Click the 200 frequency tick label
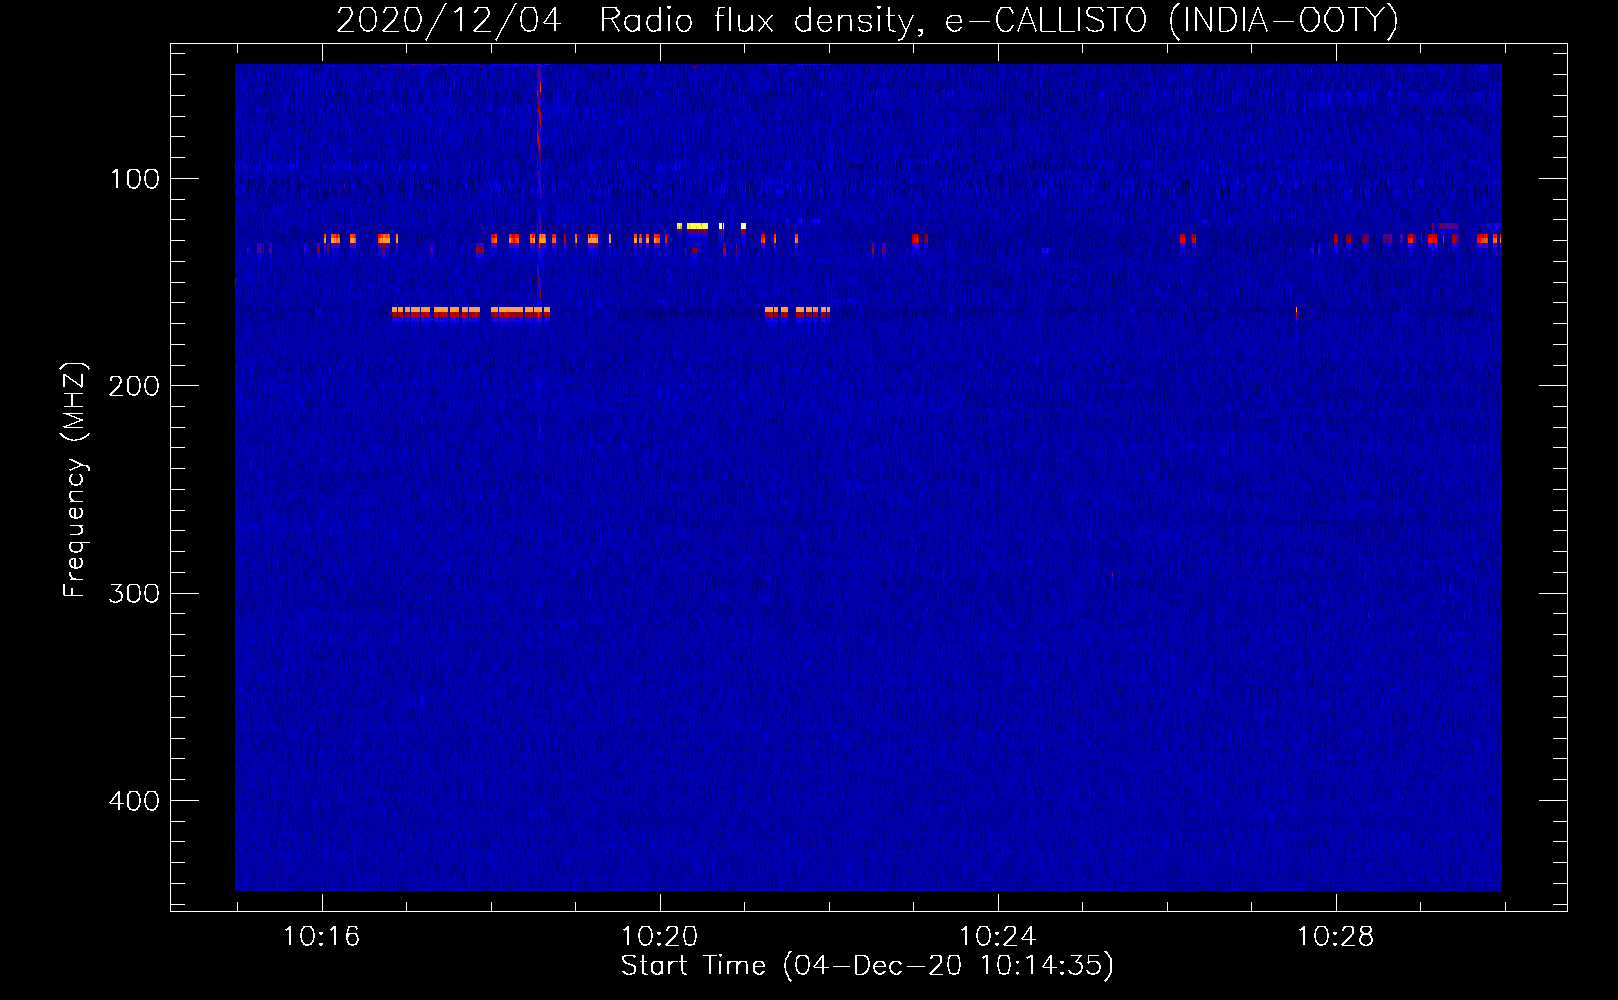1618x1000 pixels. (134, 386)
